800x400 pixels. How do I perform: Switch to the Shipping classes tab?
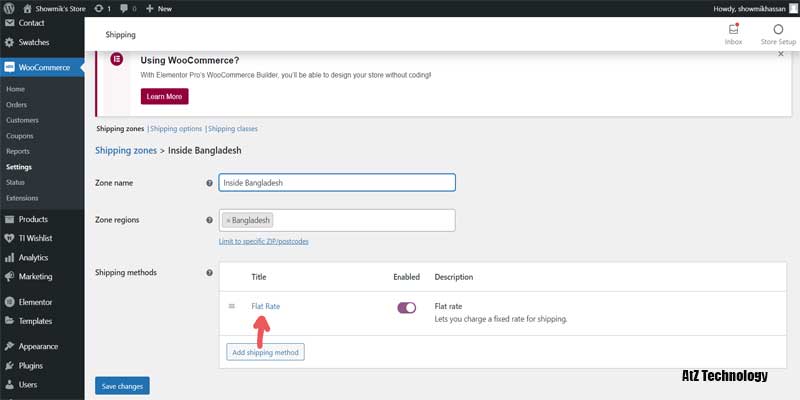click(x=232, y=129)
